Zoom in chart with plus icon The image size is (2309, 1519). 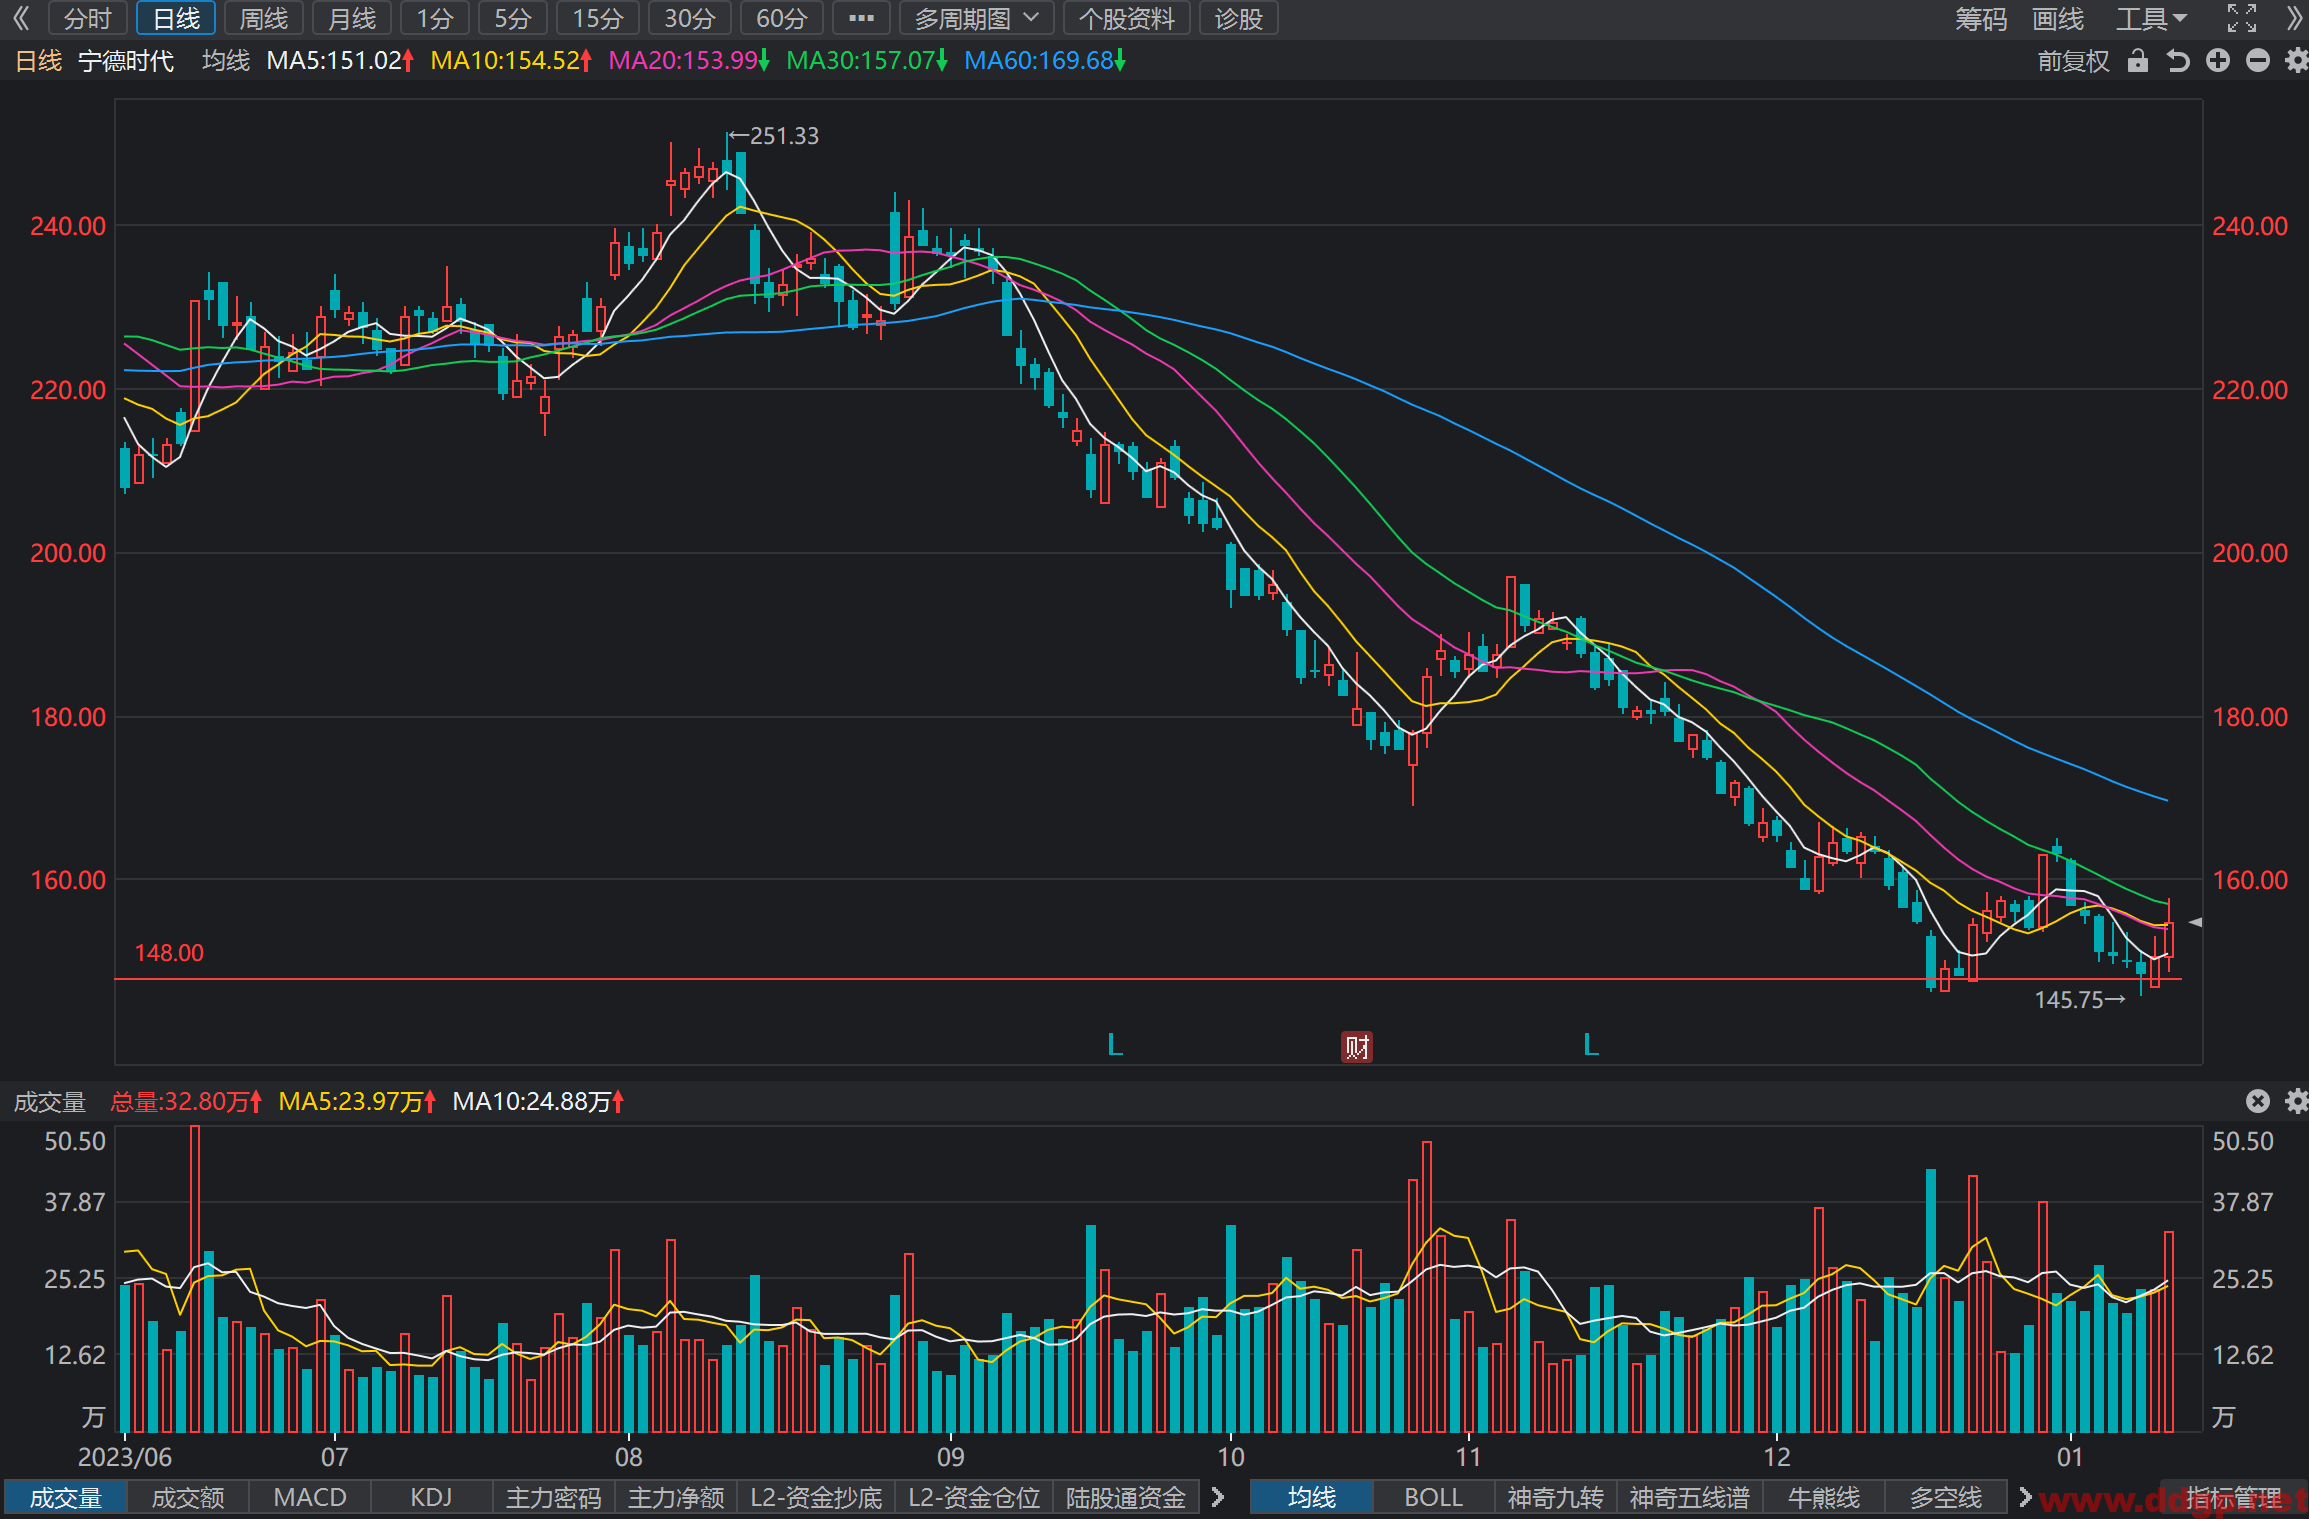2218,61
